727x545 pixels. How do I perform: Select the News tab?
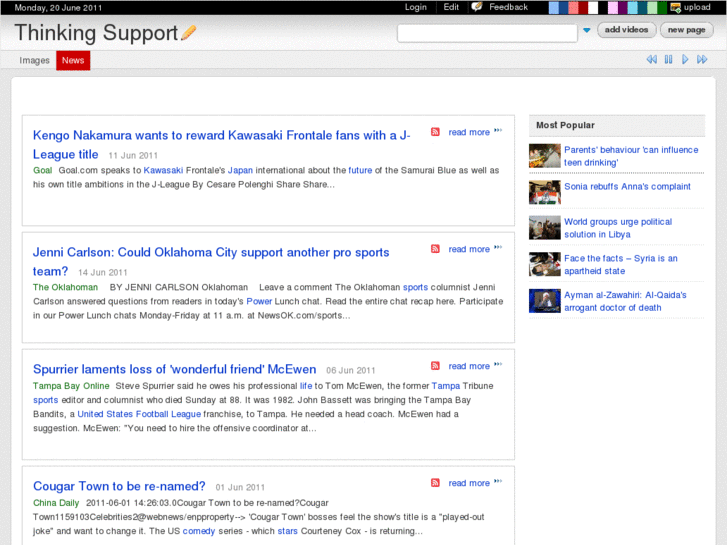[73, 60]
